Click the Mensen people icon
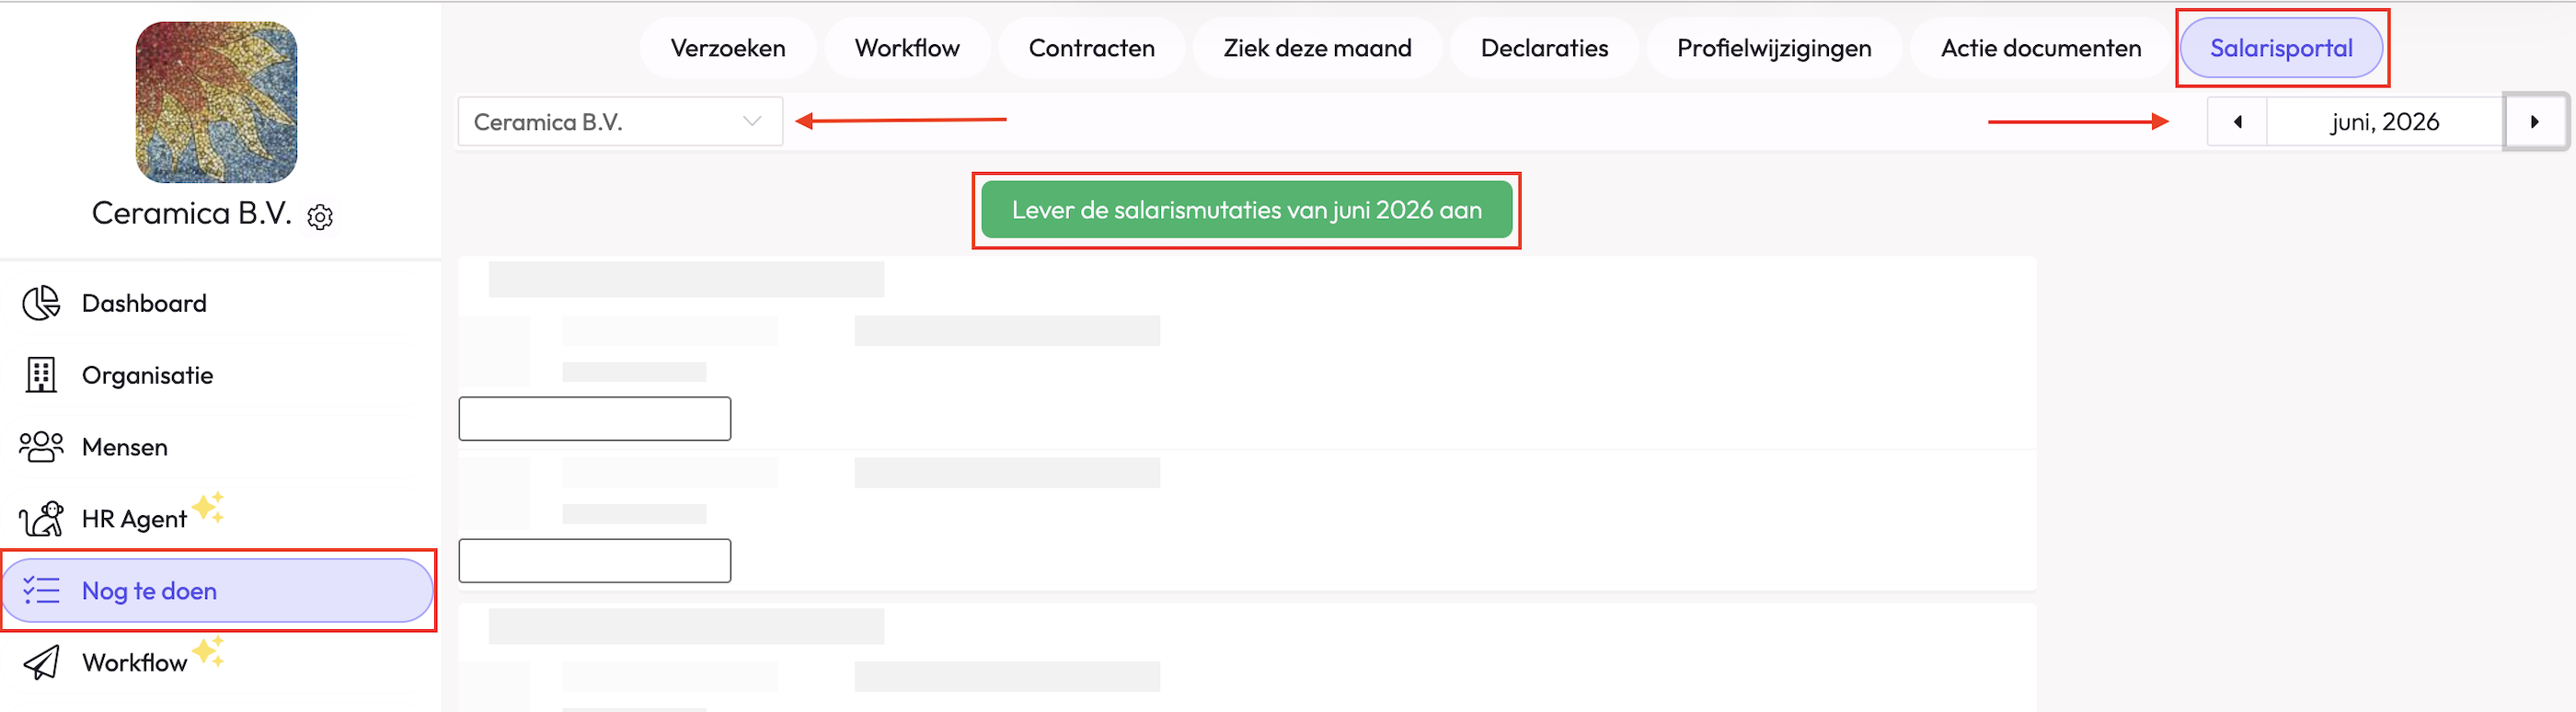This screenshot has width=2576, height=712. point(41,446)
